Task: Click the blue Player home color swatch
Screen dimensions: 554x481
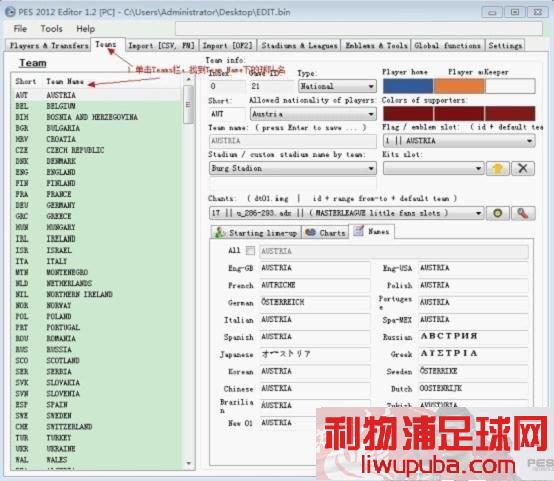Action: pyautogui.click(x=408, y=86)
